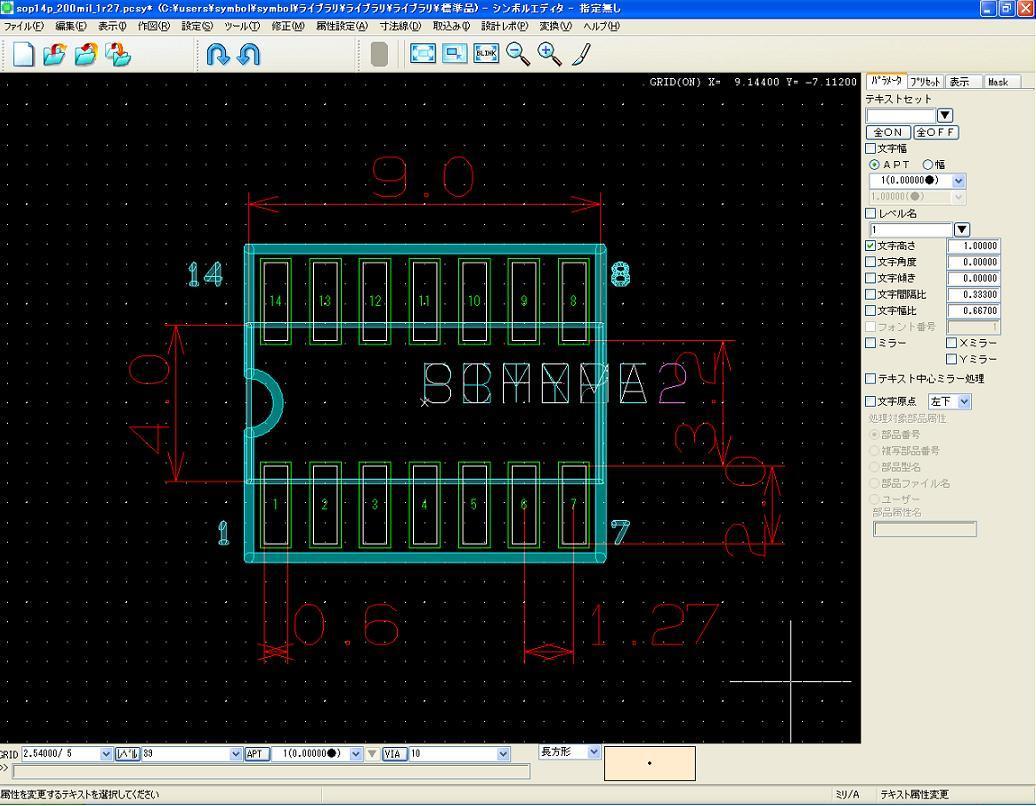Click the BLINK toolbar icon
1036x806 pixels.
point(486,54)
